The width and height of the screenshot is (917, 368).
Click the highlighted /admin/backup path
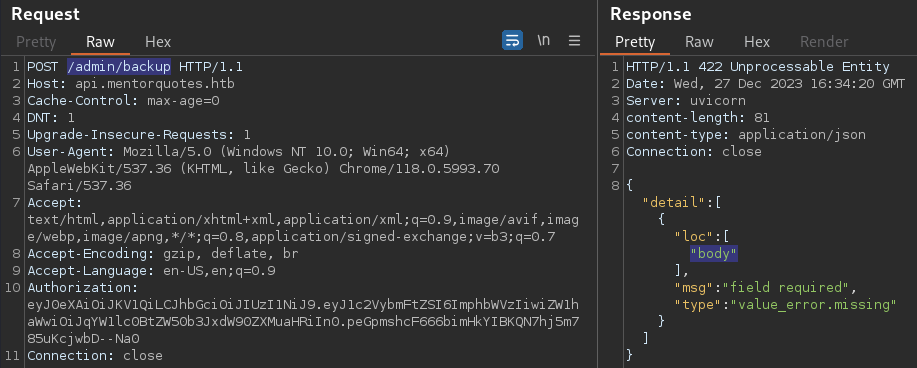click(119, 67)
